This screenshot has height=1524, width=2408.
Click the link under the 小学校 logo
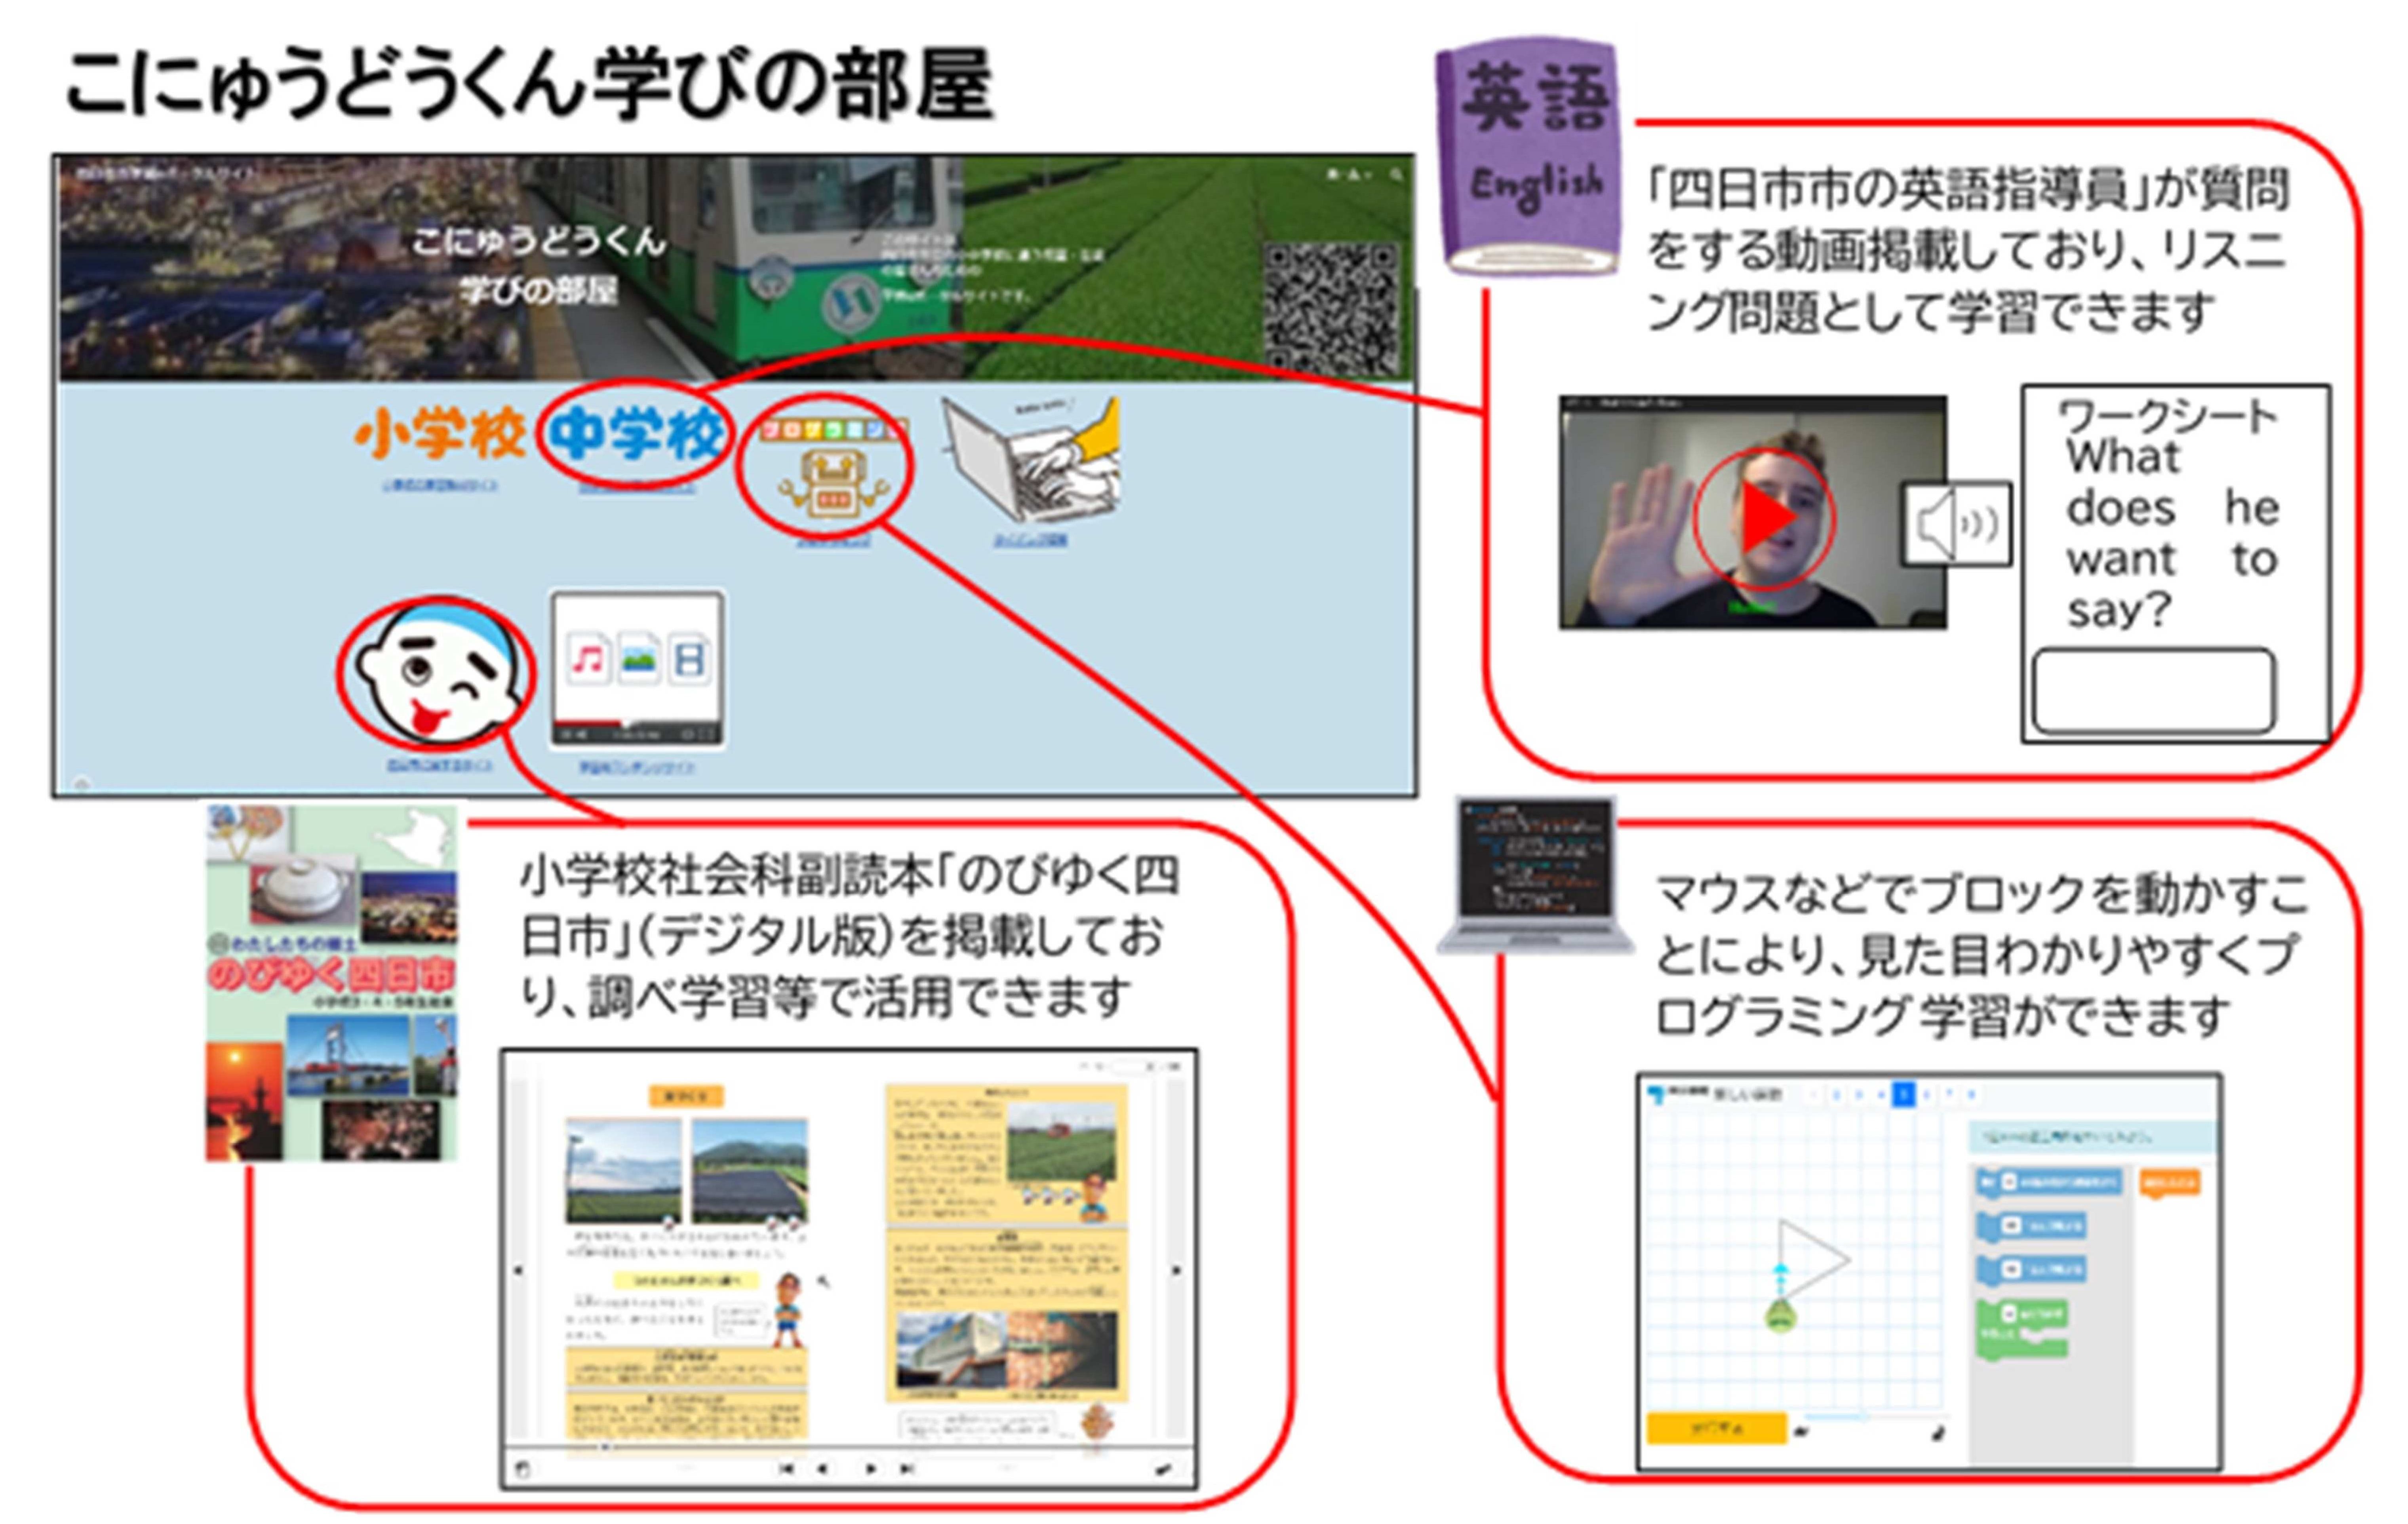[440, 486]
